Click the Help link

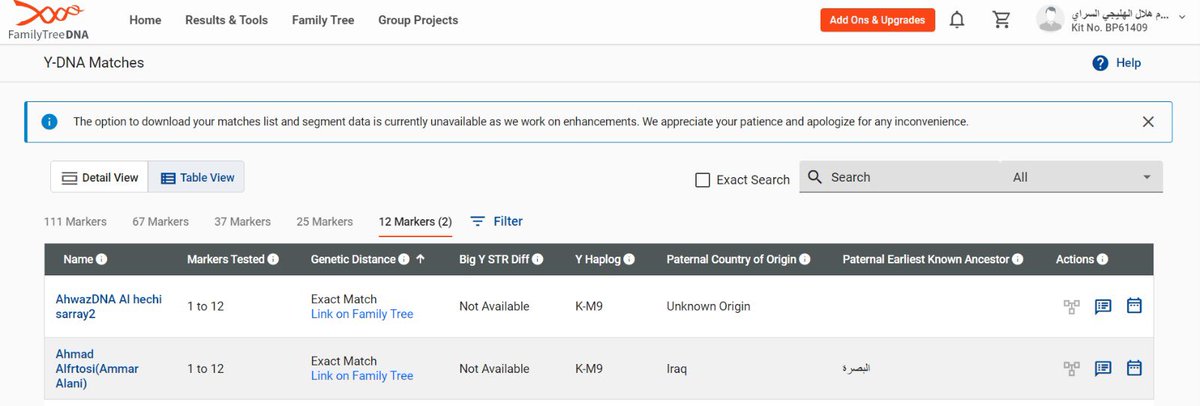click(x=1128, y=63)
